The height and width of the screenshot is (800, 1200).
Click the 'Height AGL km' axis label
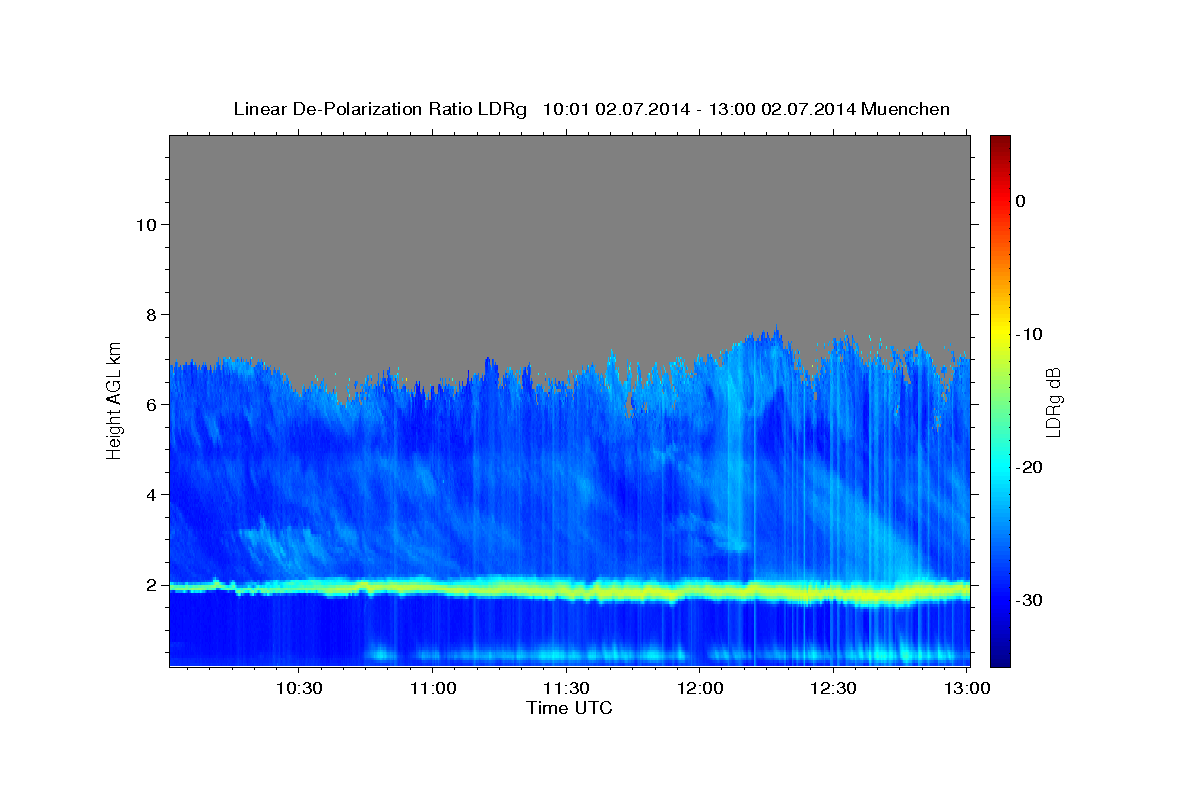114,400
